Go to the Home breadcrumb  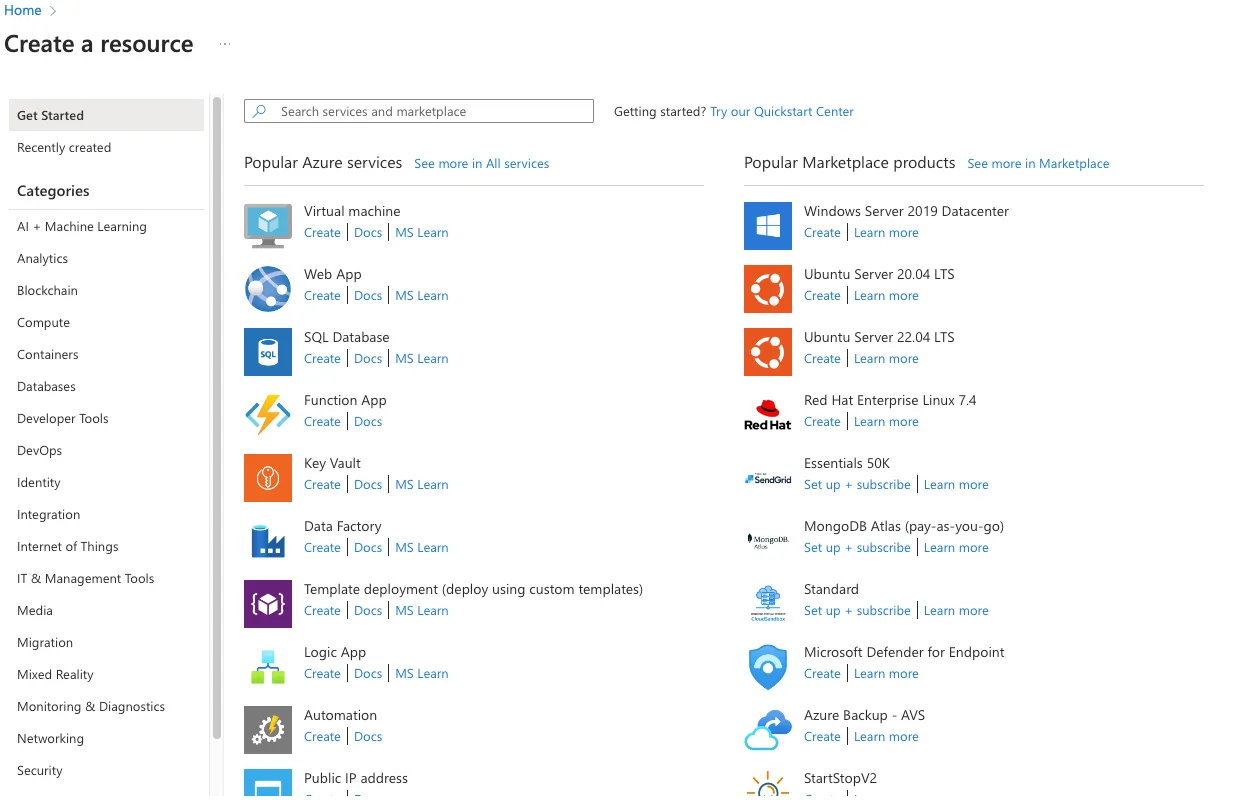[x=23, y=10]
